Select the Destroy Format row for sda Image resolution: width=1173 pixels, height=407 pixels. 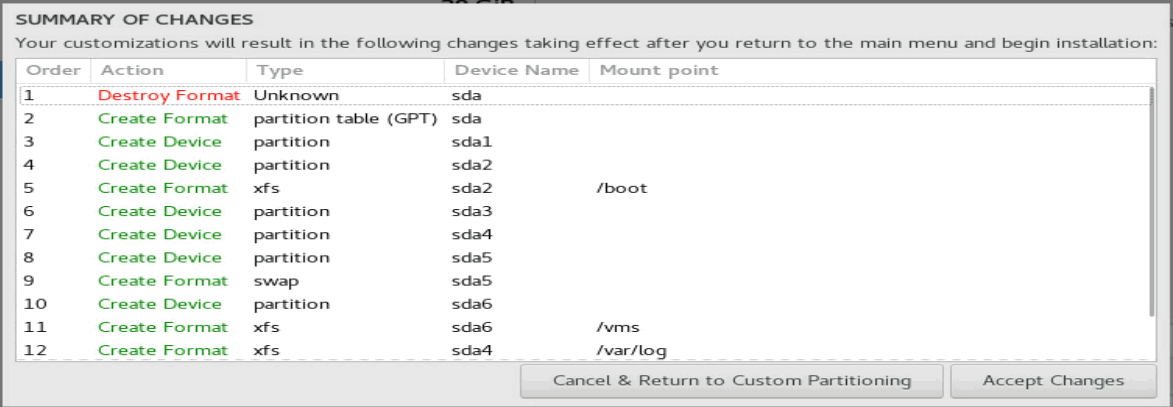click(x=584, y=96)
